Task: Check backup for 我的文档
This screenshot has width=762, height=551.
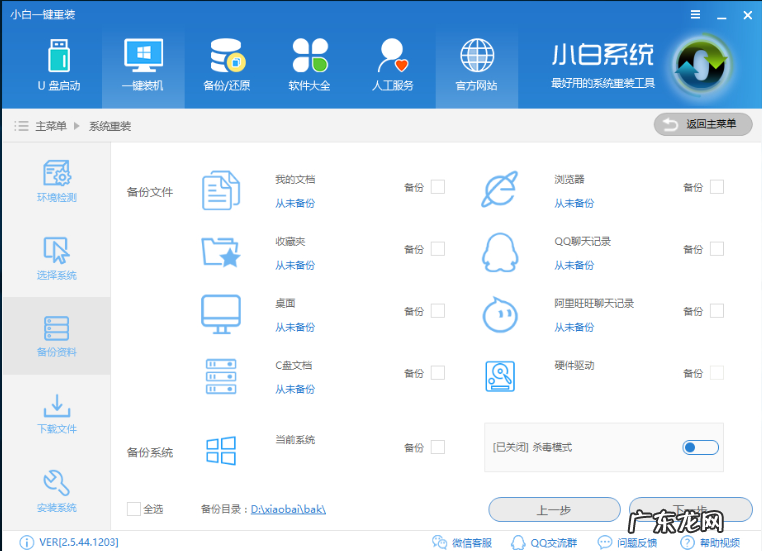Action: point(438,187)
